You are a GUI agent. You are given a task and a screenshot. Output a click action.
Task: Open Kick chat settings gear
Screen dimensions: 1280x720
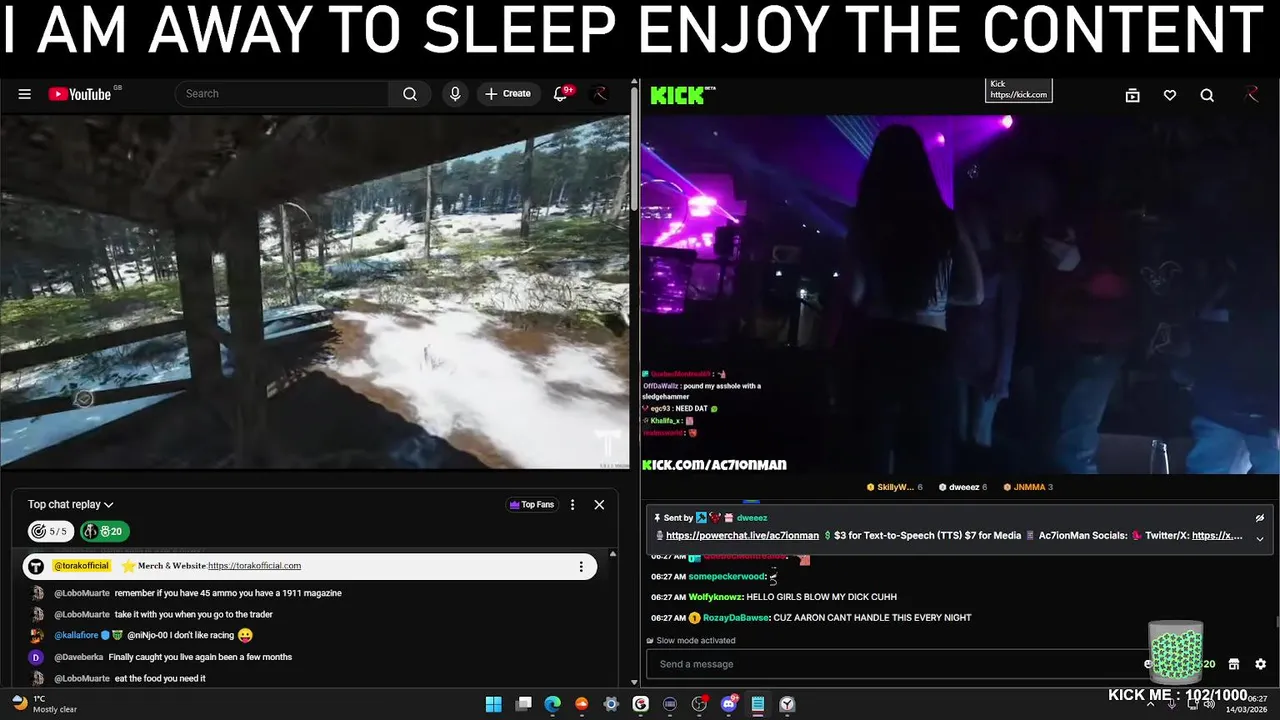coord(1260,664)
